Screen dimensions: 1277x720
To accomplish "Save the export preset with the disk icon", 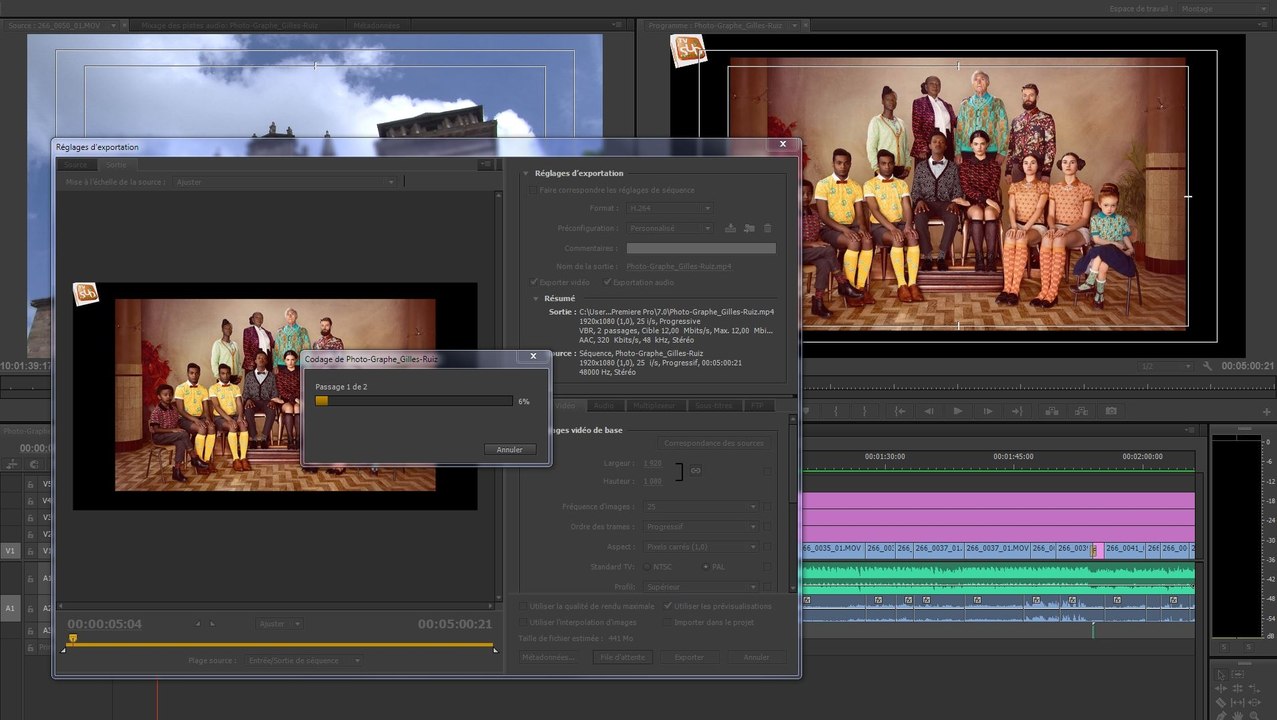I will pos(730,228).
